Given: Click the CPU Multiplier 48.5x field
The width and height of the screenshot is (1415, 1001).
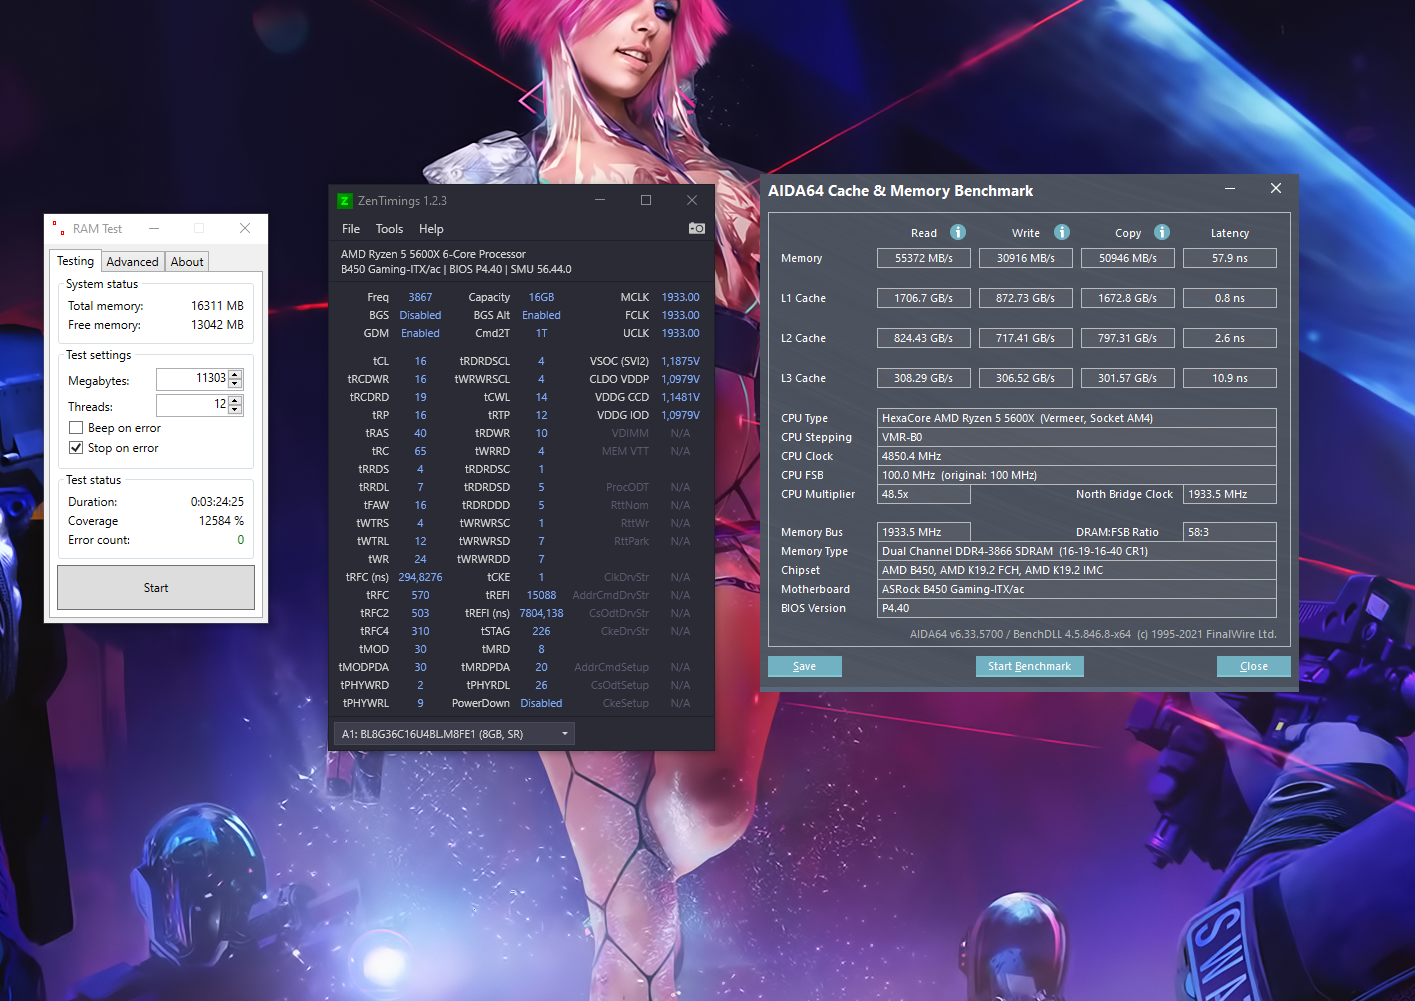Looking at the screenshot, I should pyautogui.click(x=924, y=494).
